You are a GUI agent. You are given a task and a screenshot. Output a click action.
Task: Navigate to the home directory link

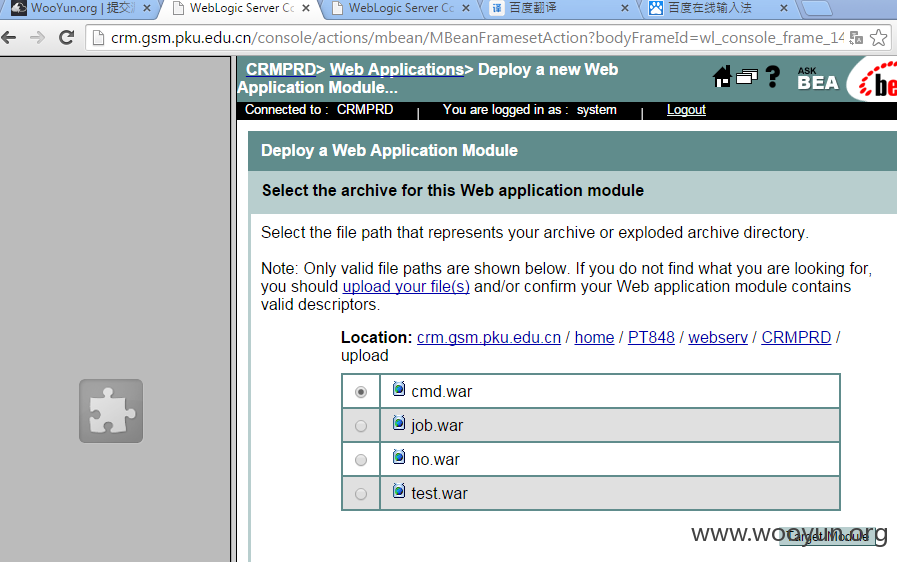[594, 338]
